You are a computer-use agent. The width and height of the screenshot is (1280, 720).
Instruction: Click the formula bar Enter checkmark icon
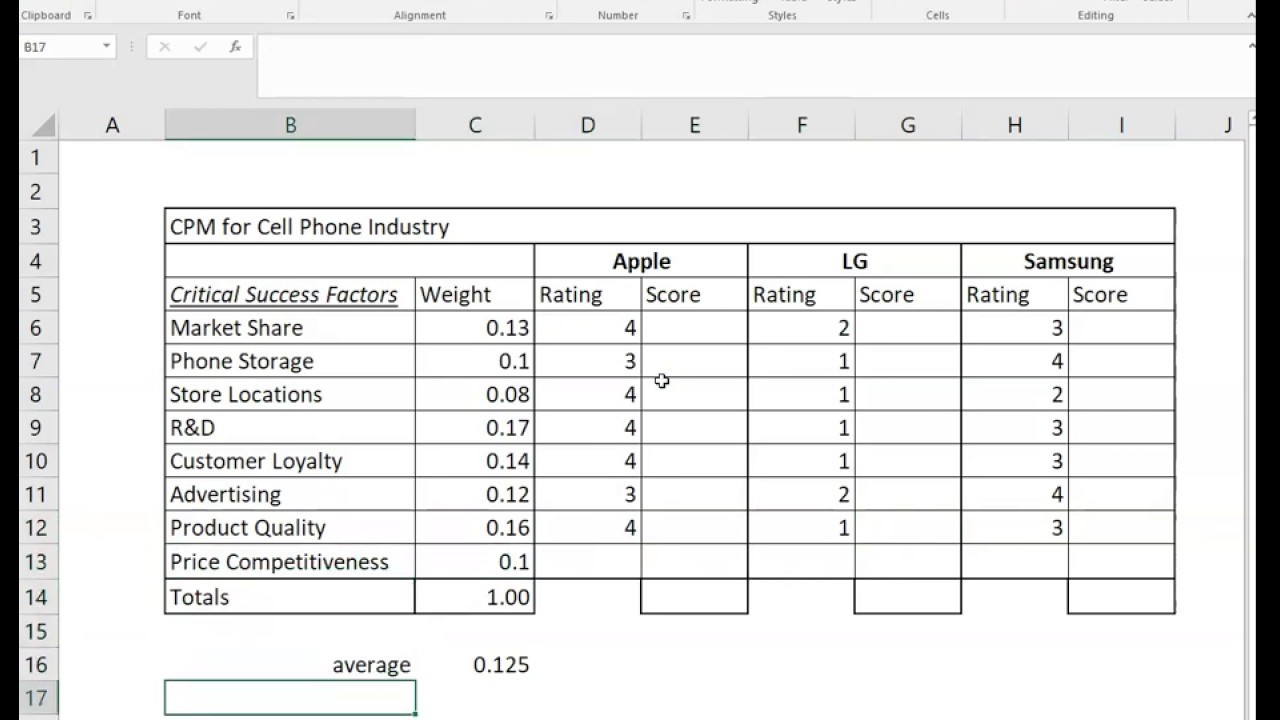[x=200, y=47]
